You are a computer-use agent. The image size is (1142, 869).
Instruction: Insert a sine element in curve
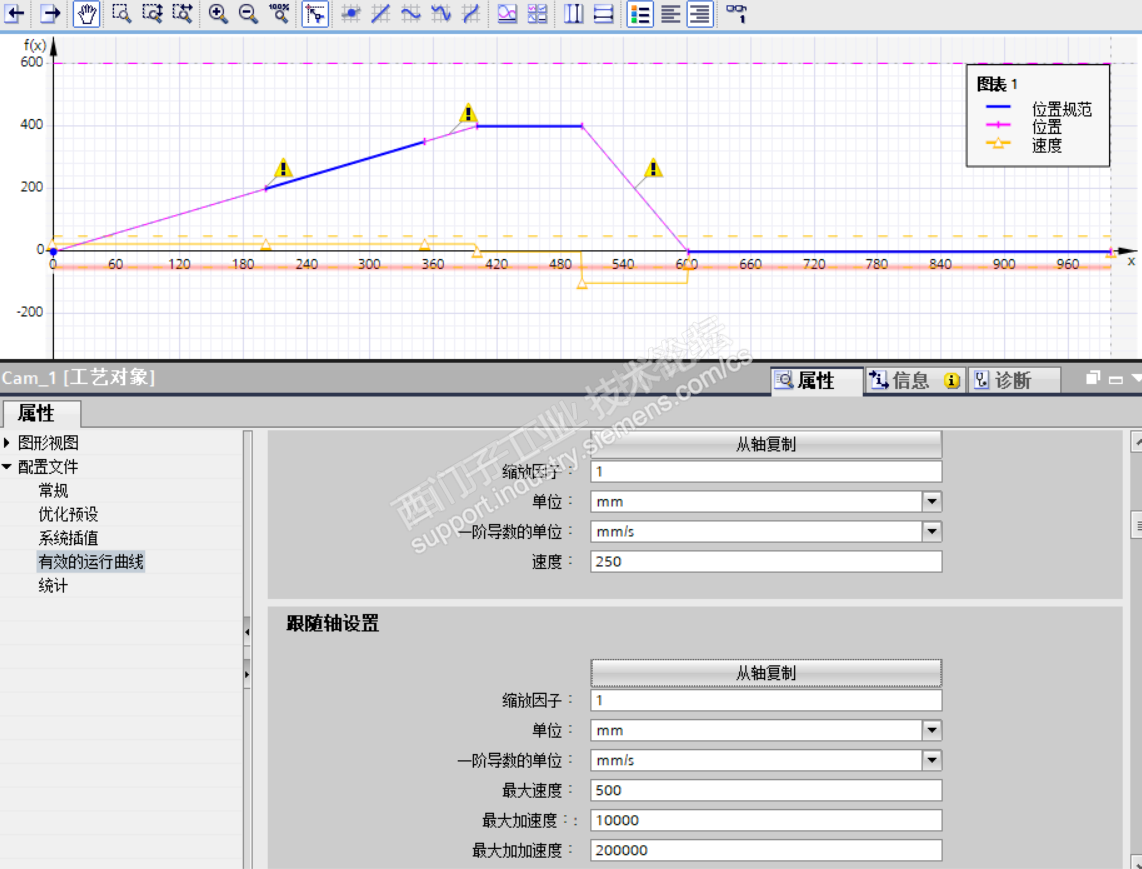coord(411,13)
